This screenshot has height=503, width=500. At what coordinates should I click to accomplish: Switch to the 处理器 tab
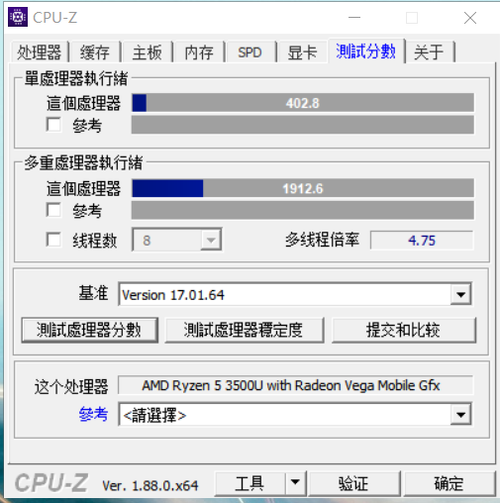(x=39, y=52)
